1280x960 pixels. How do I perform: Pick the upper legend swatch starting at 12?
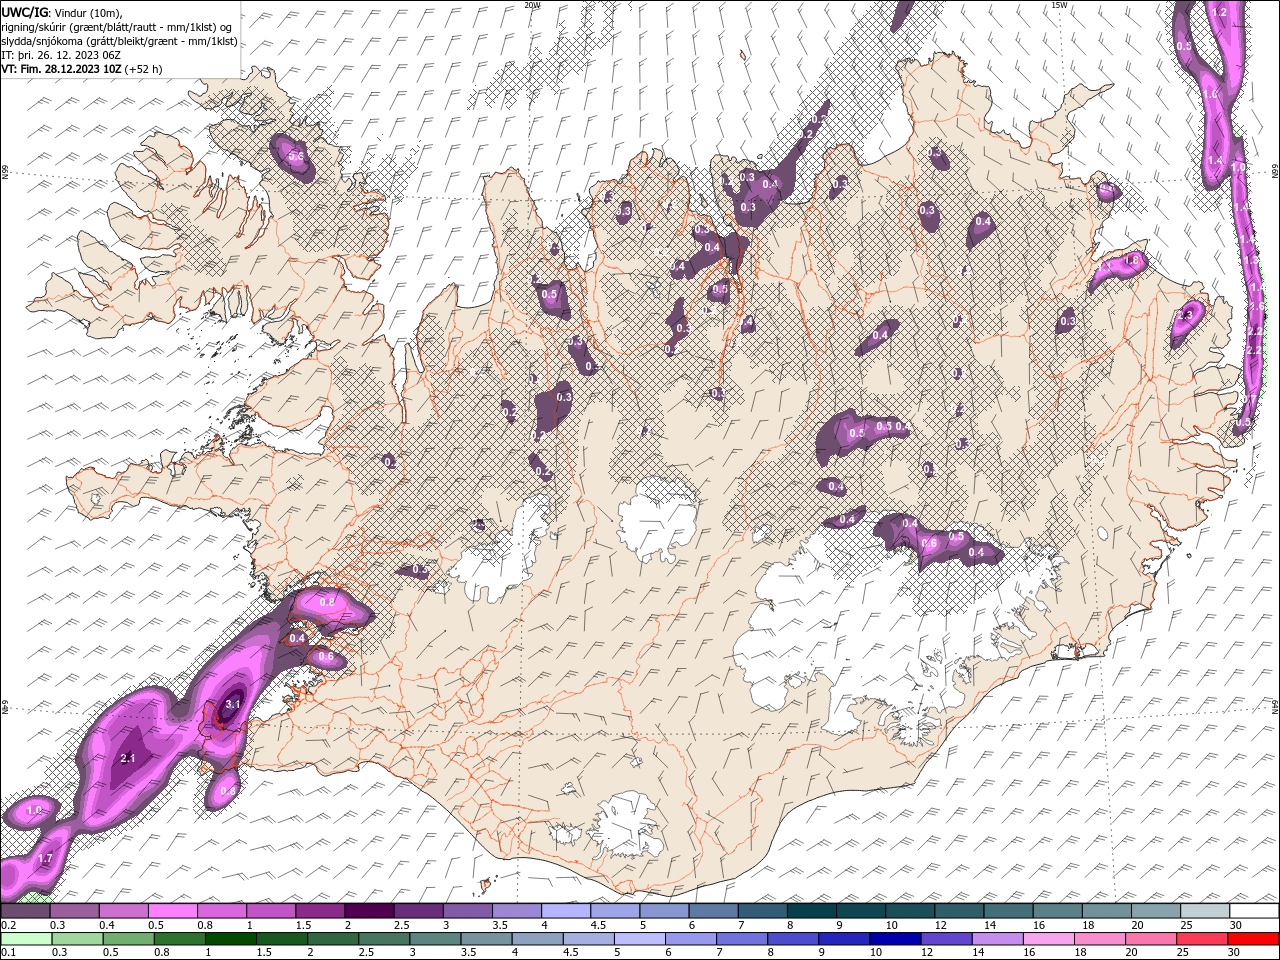coord(957,911)
